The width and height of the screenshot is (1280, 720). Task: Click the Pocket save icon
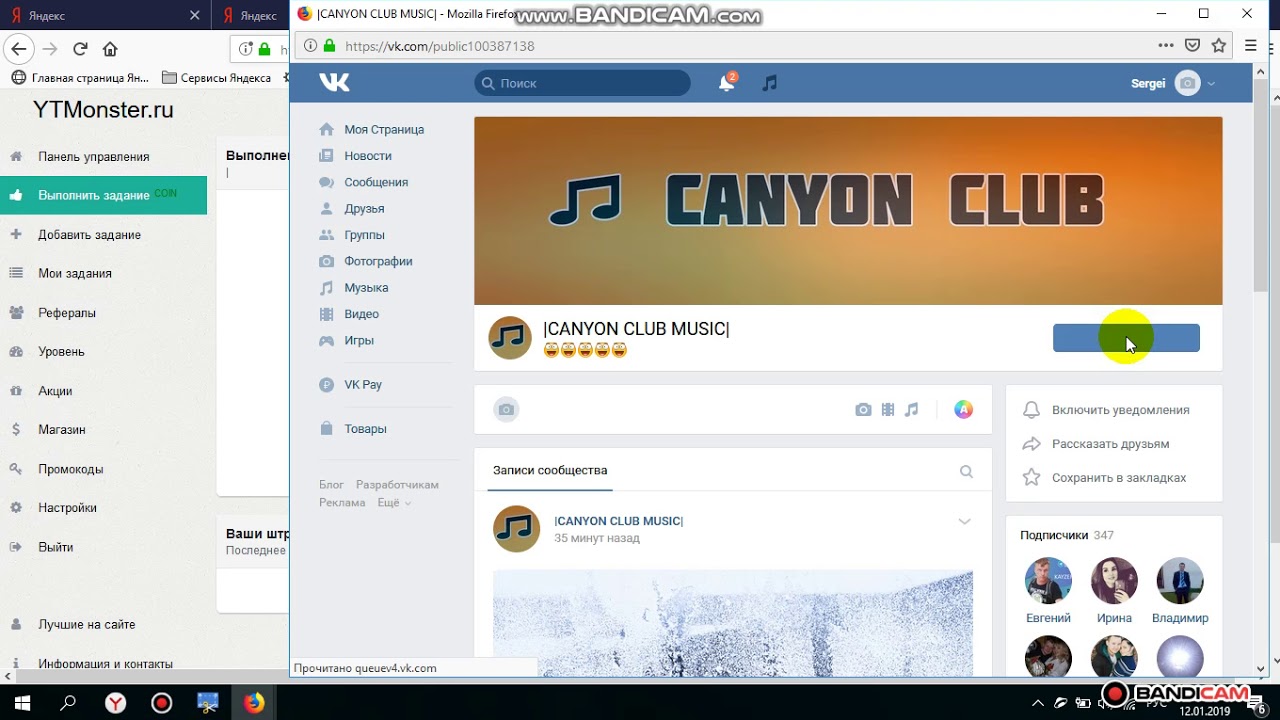(1192, 45)
